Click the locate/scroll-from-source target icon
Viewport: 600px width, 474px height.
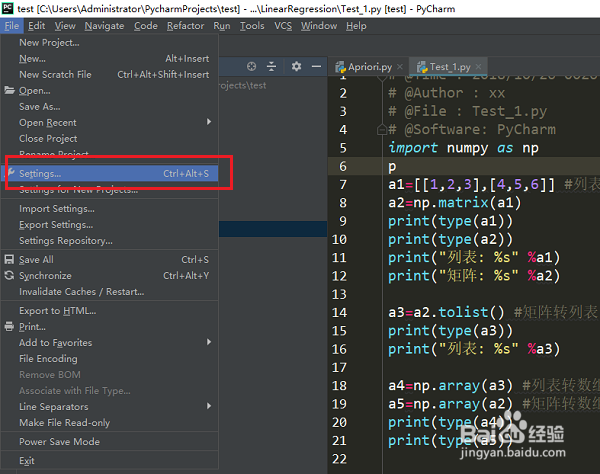pos(251,67)
